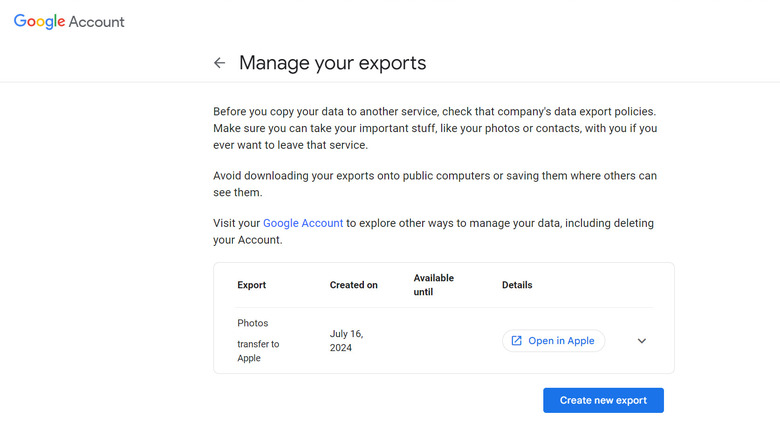Click the back arrow beside Manage your exports
780x438 pixels.
[x=220, y=63]
